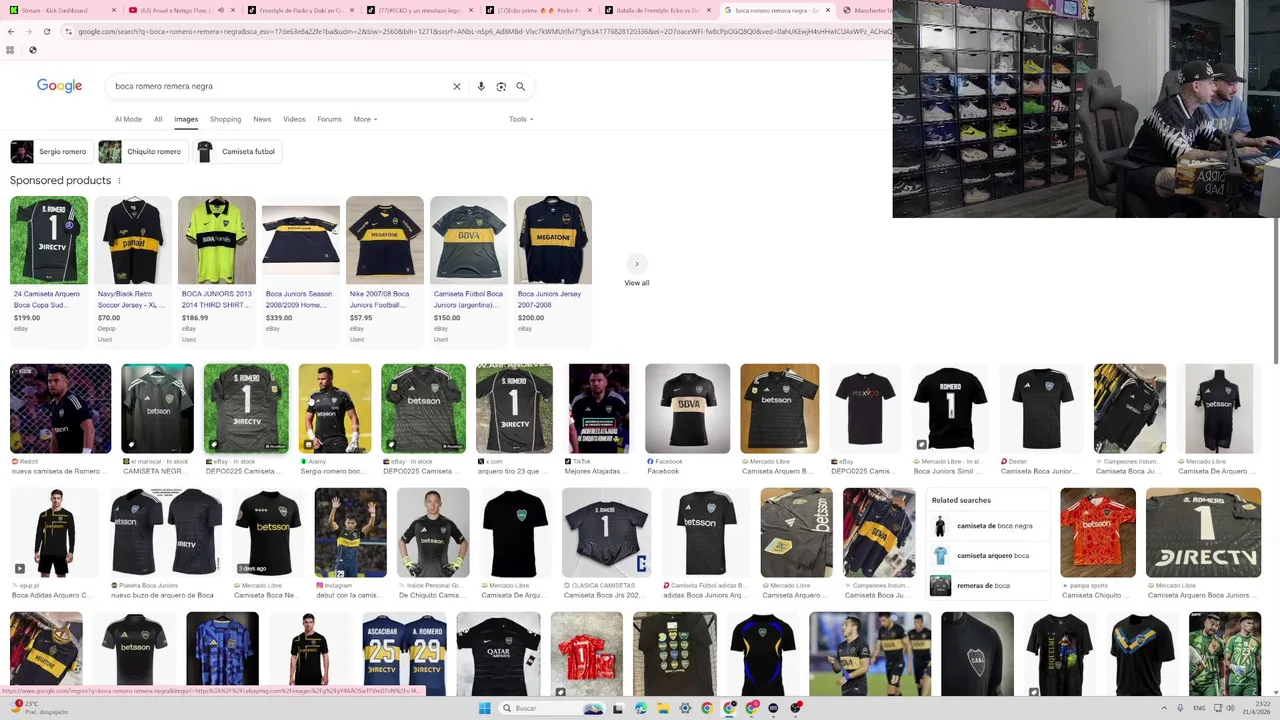Open the Shopping results tab
This screenshot has height=720, width=1280.
pyautogui.click(x=225, y=119)
